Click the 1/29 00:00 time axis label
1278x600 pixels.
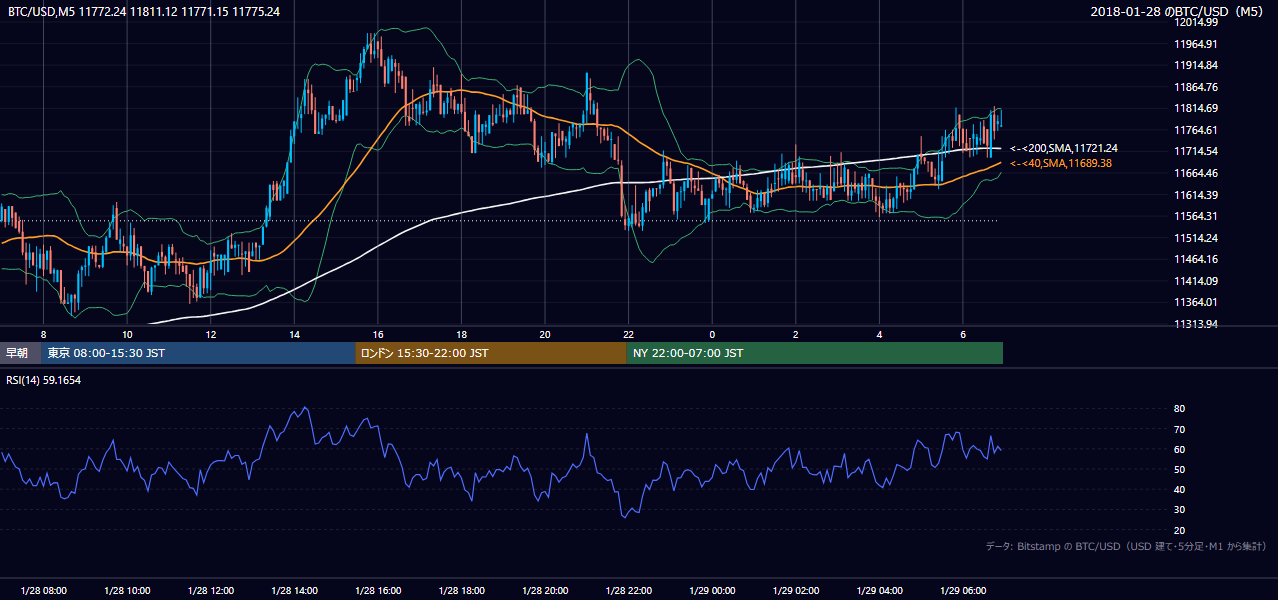click(x=712, y=591)
